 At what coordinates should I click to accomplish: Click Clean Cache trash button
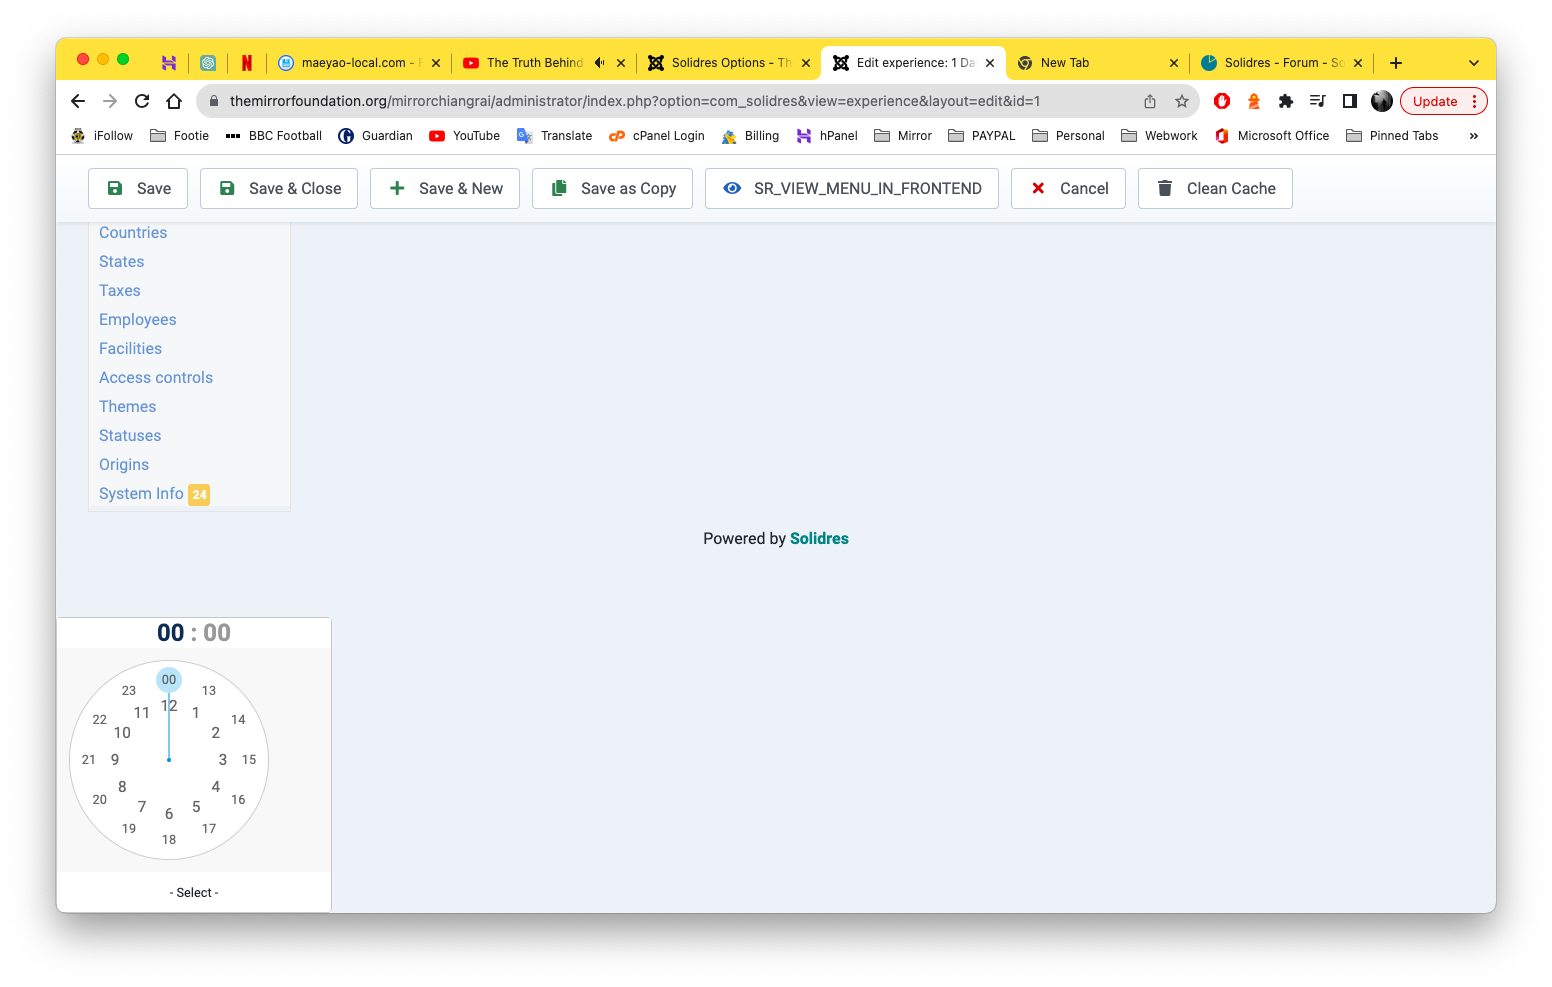[x=1215, y=188]
